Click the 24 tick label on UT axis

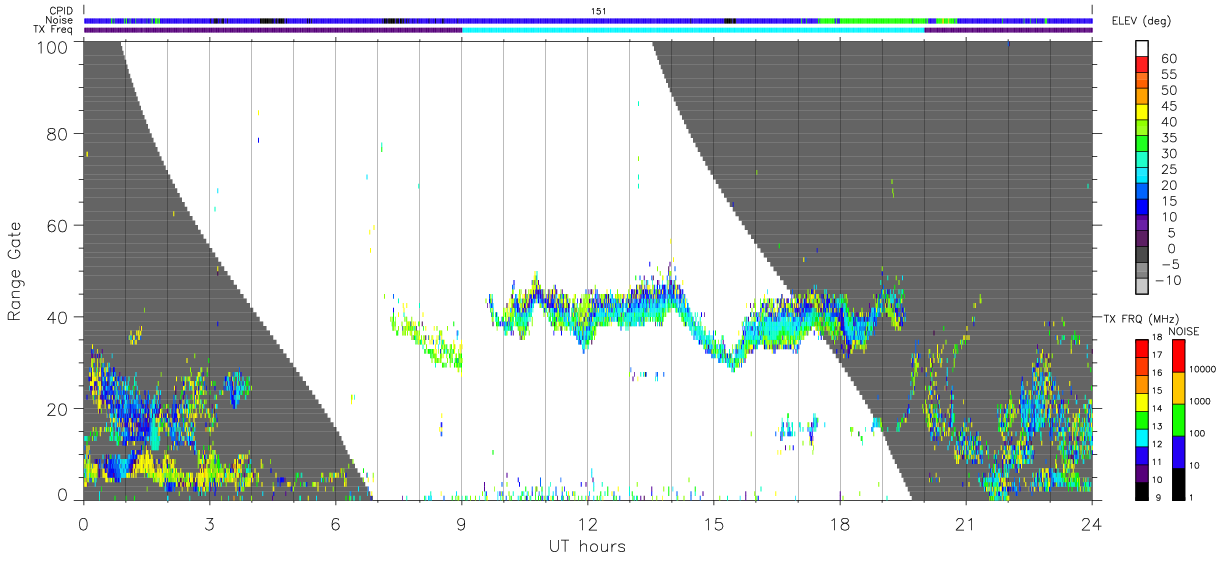point(1091,523)
